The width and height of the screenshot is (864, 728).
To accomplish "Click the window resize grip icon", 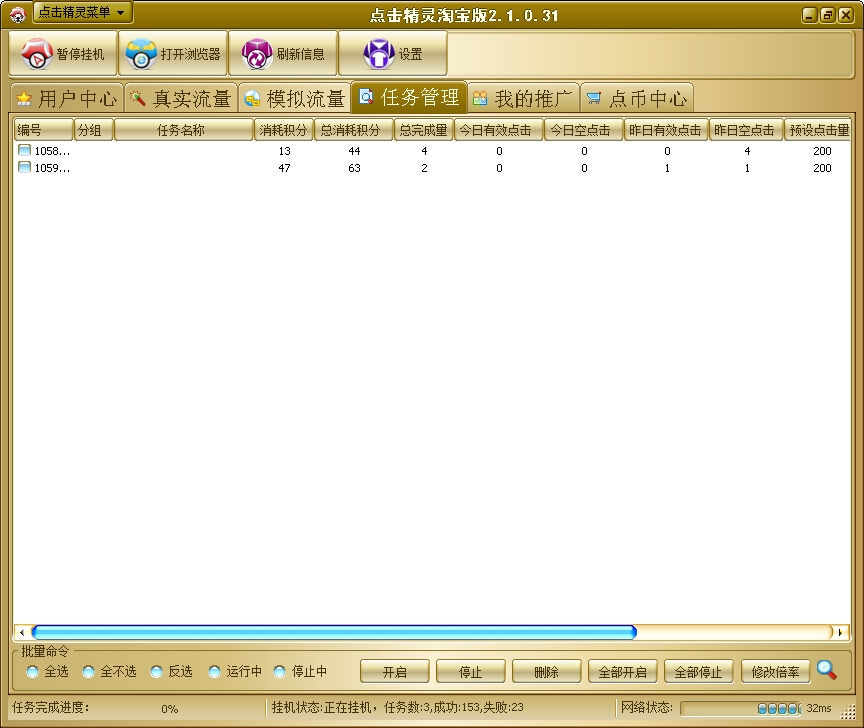I will click(x=847, y=711).
